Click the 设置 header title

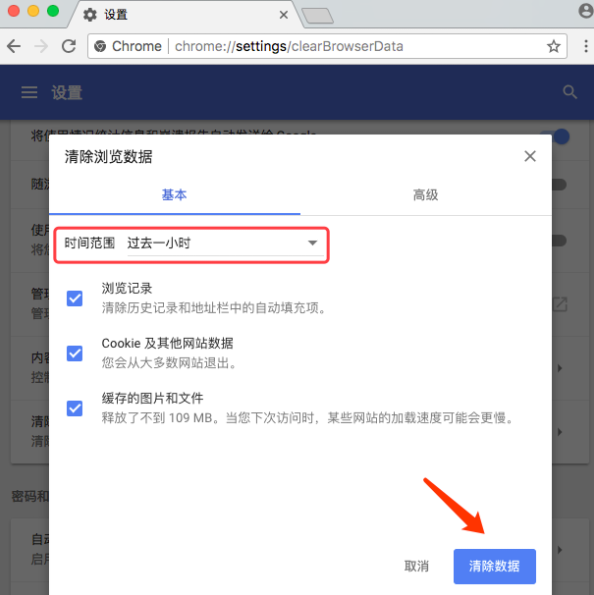[67, 92]
